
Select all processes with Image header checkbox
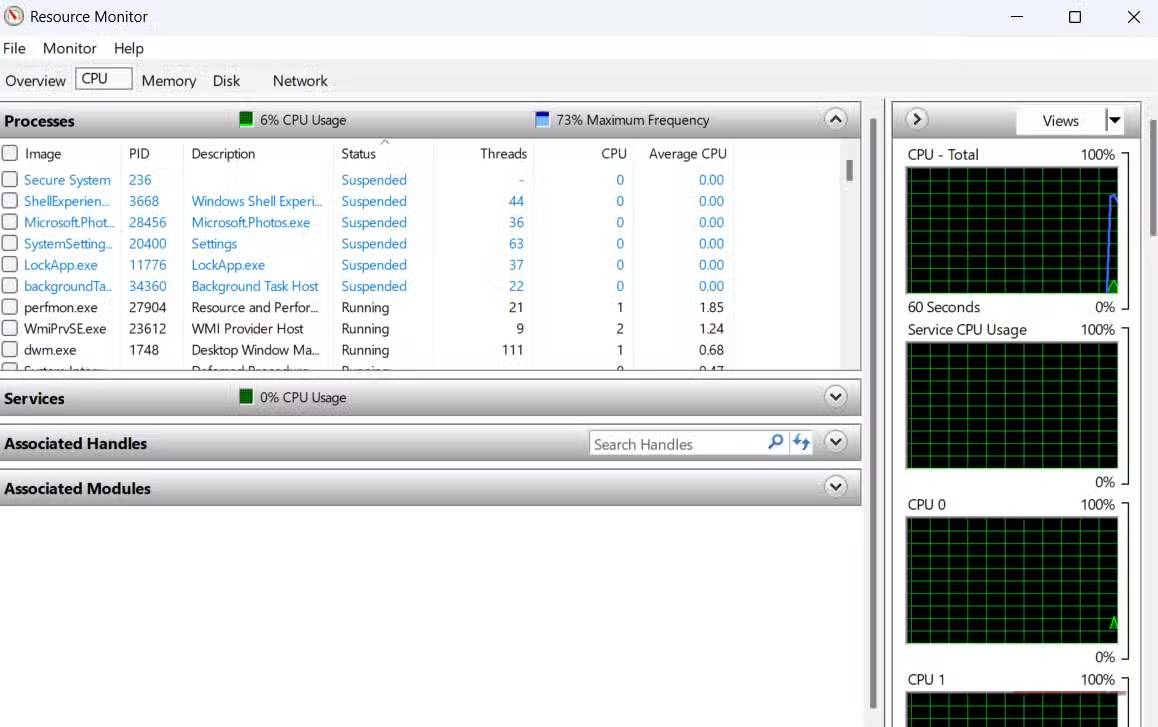click(x=10, y=154)
